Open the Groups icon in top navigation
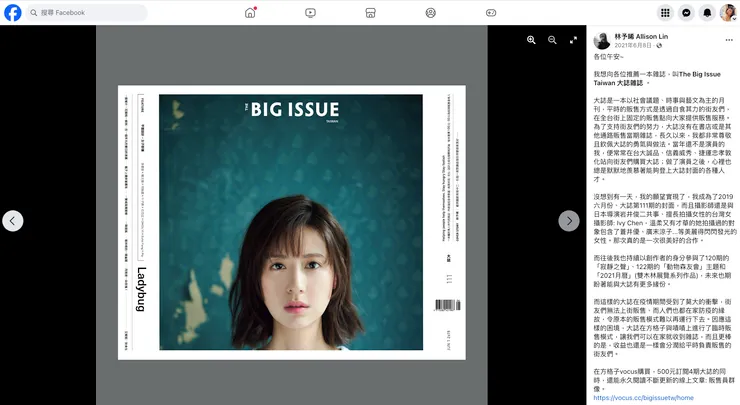 pyautogui.click(x=430, y=13)
